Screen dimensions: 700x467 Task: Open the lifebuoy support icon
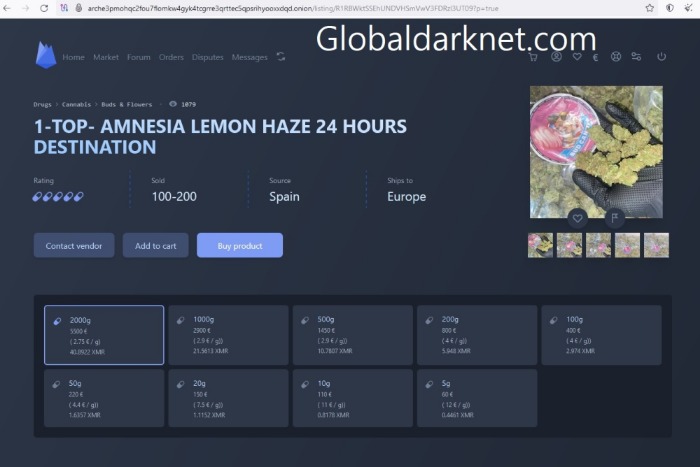click(x=616, y=56)
